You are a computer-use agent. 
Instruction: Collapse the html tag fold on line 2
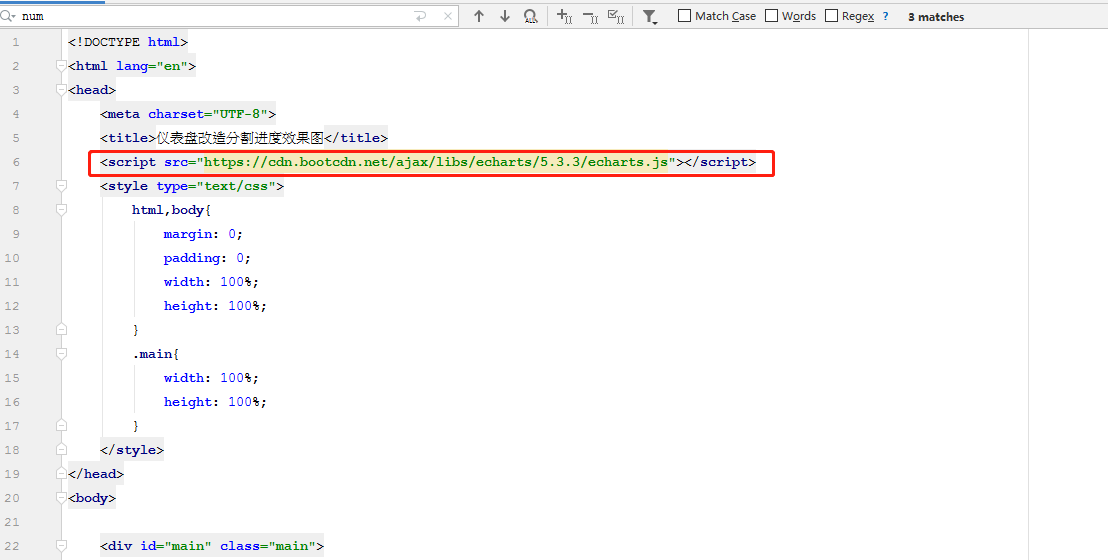(x=61, y=66)
